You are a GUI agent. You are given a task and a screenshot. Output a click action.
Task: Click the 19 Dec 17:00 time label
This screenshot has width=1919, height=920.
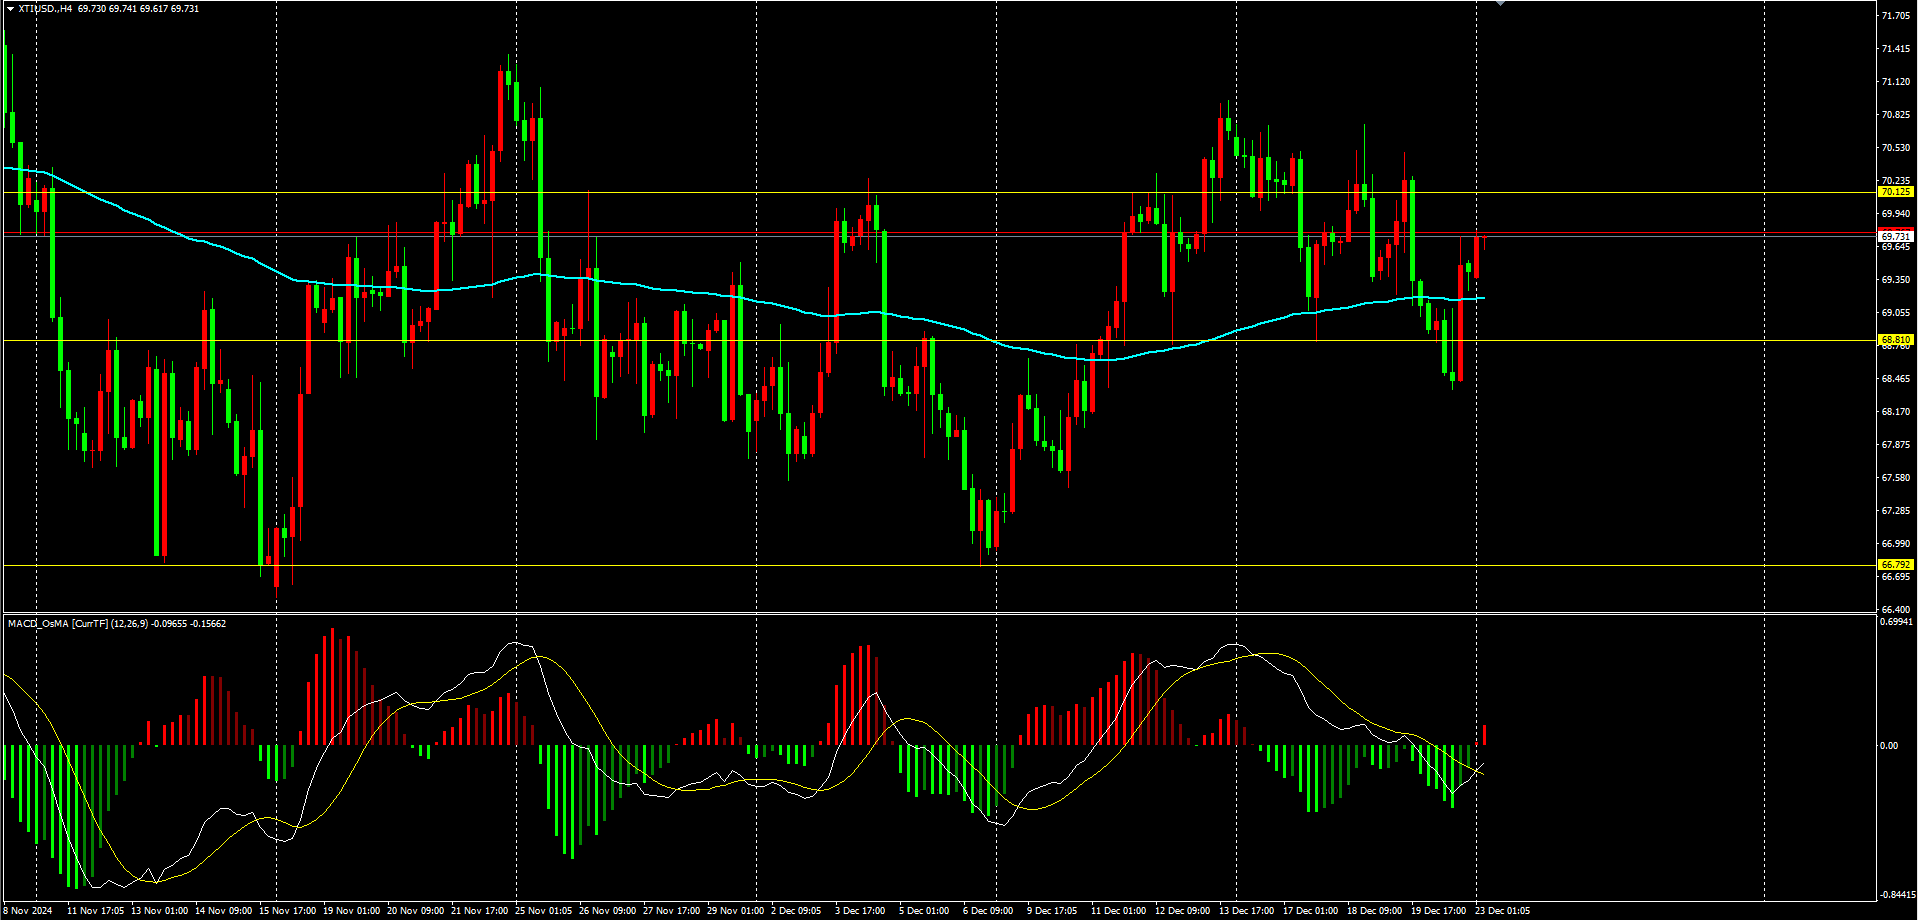(1439, 911)
